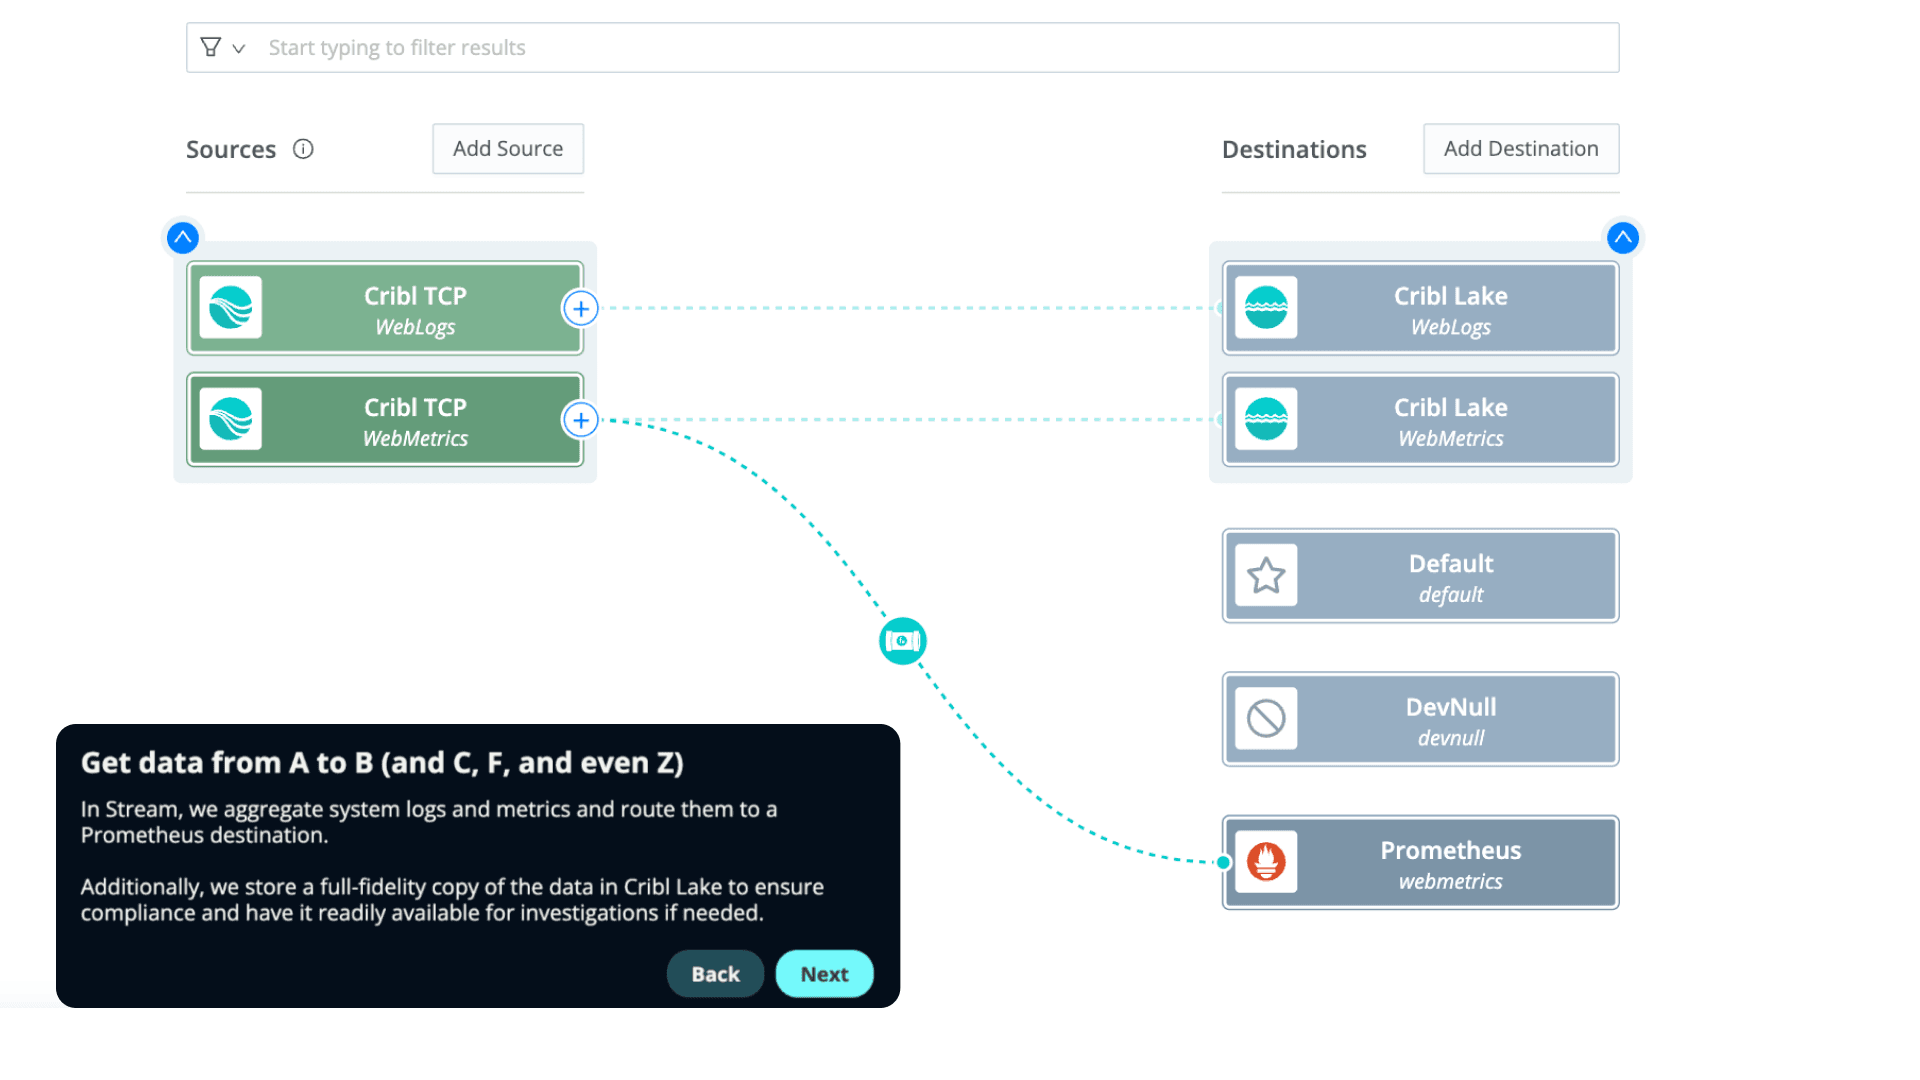Click the Cribl Lake WebMetrics destination icon
The width and height of the screenshot is (1920, 1080).
point(1265,419)
